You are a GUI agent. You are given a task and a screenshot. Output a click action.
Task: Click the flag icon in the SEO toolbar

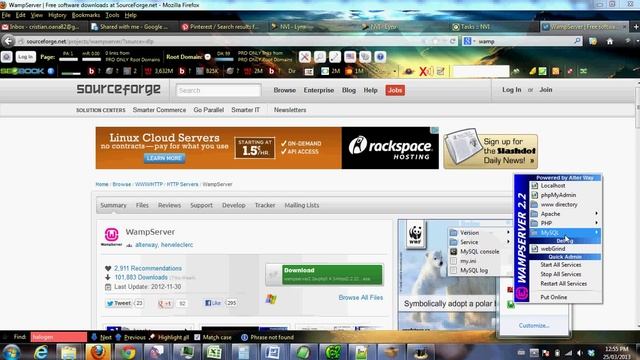[350, 57]
